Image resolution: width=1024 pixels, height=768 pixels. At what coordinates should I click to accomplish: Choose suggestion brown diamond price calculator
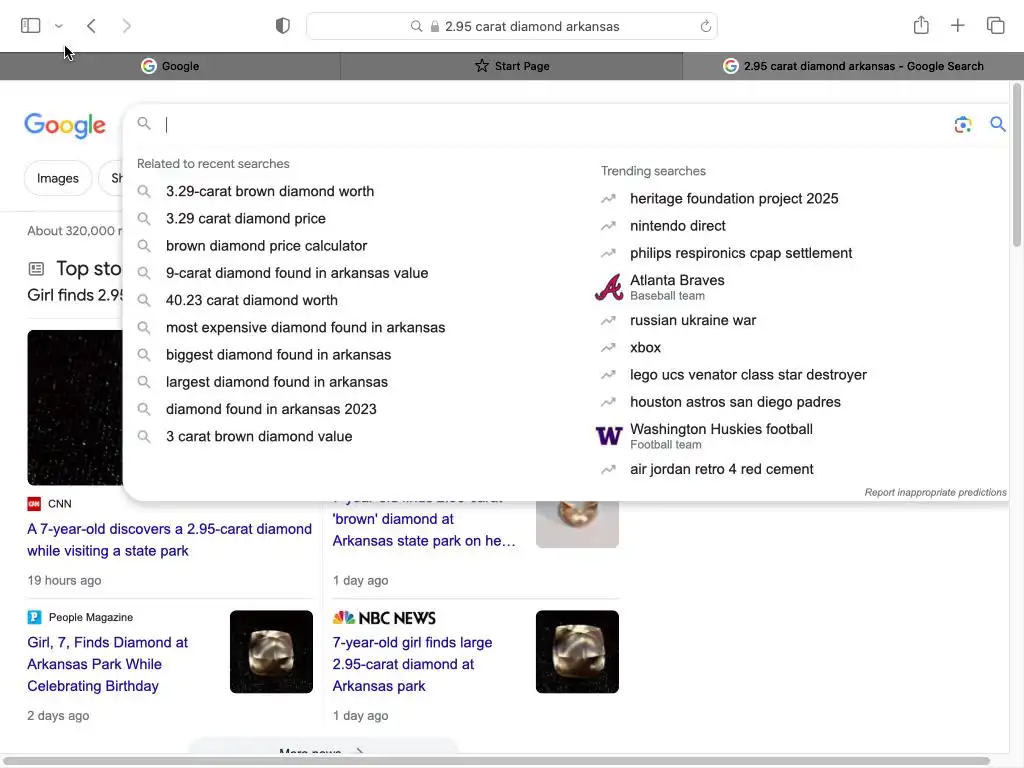click(266, 246)
